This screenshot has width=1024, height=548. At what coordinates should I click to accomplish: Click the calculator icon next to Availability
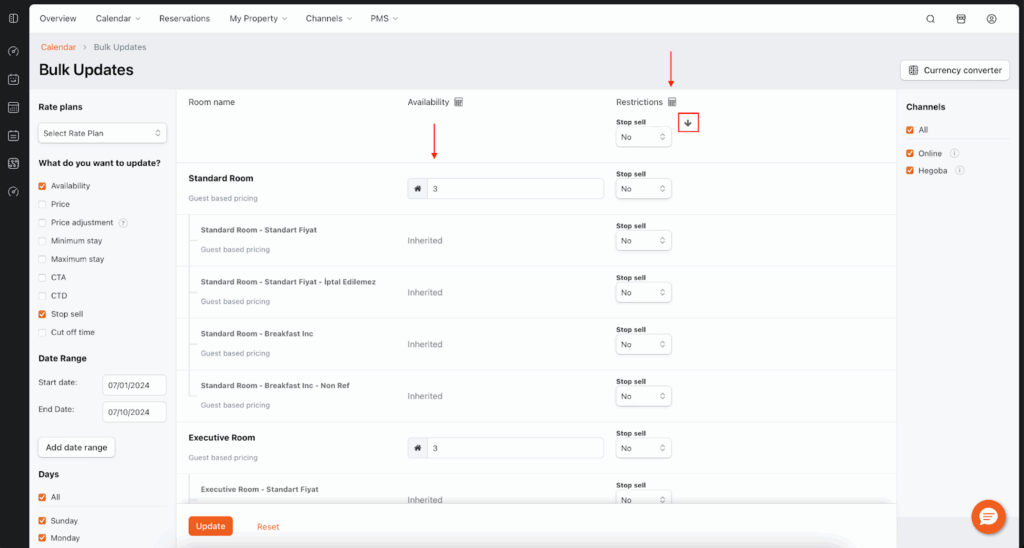[x=458, y=102]
